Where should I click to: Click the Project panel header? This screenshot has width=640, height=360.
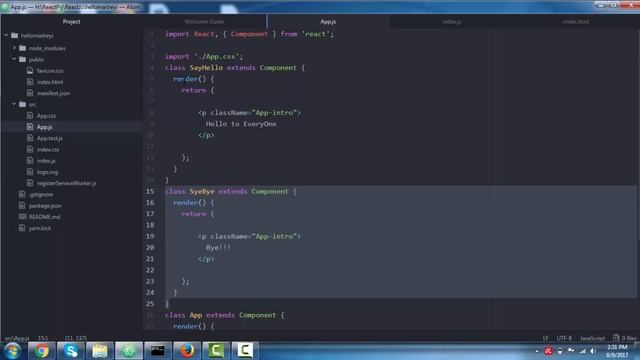pos(71,22)
